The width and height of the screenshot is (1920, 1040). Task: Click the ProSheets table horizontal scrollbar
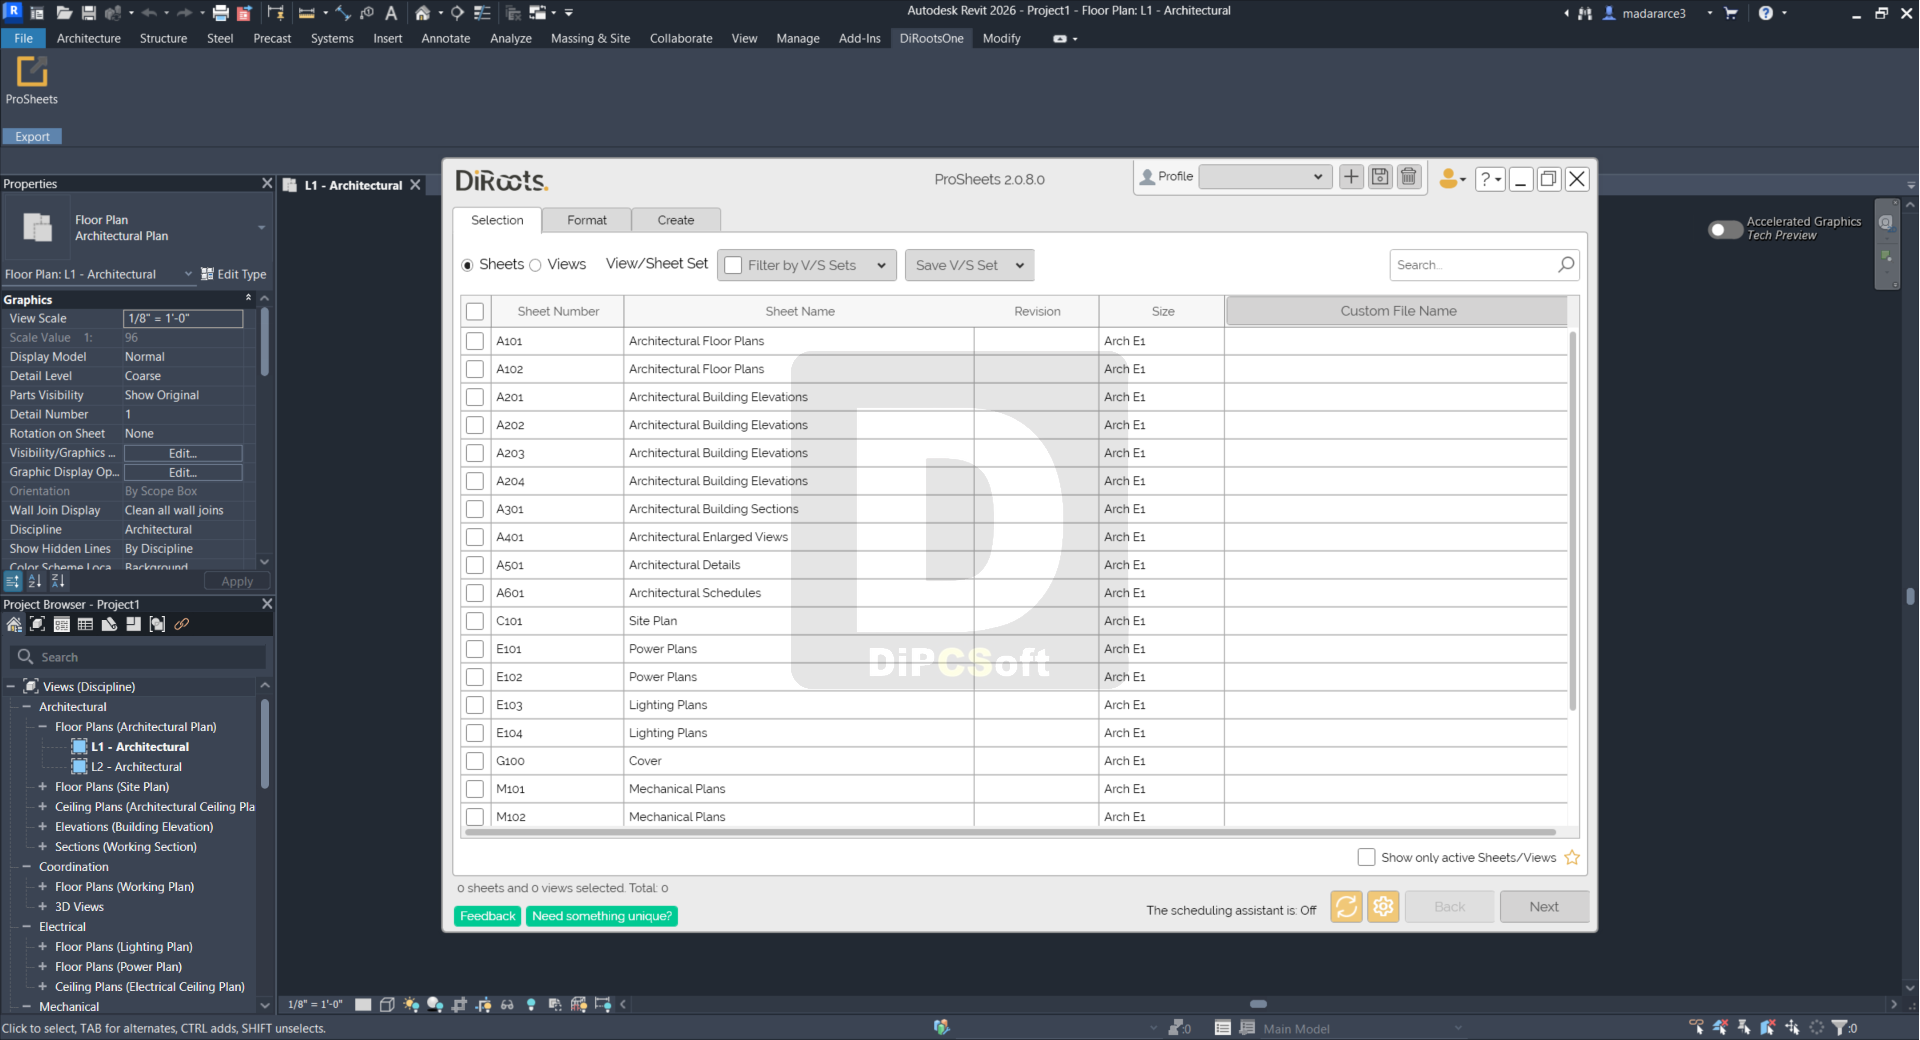[x=1010, y=832]
